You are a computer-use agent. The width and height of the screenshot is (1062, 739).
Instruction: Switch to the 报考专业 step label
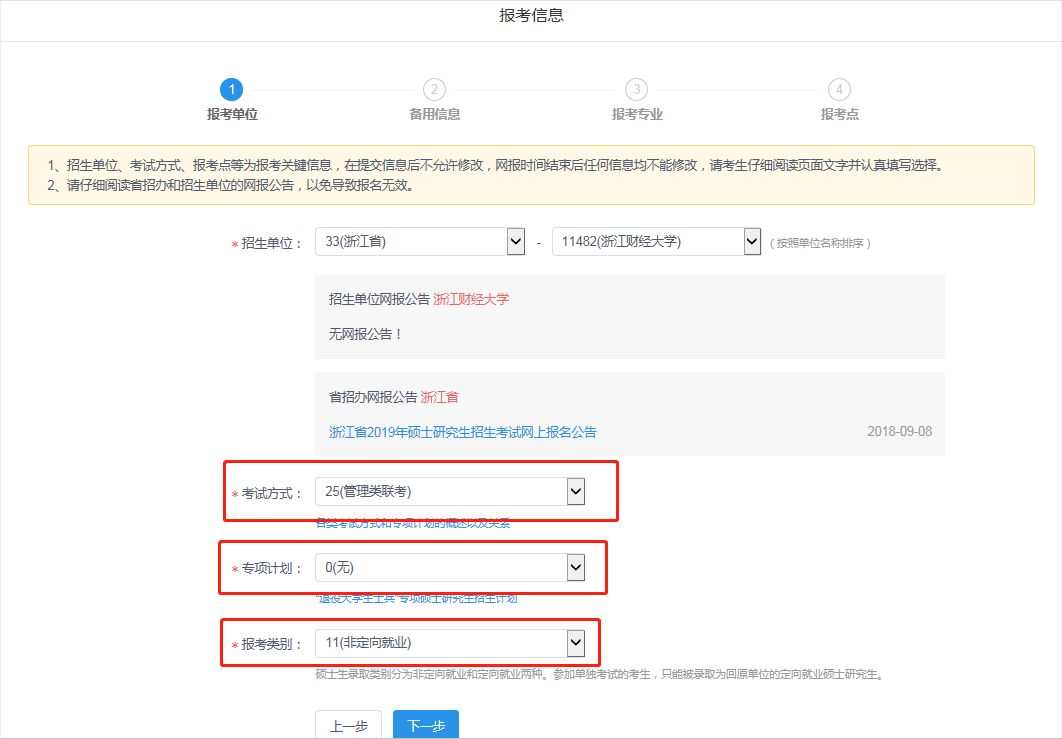637,114
